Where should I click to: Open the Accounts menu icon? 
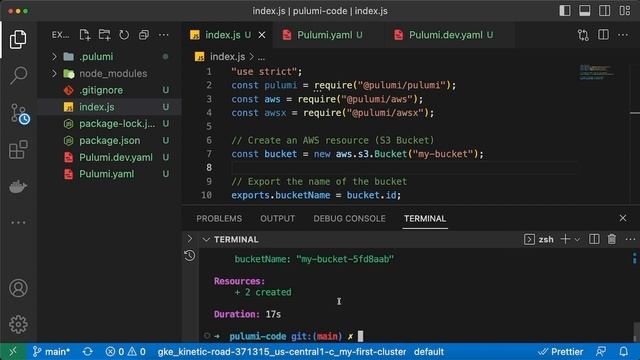[x=18, y=288]
